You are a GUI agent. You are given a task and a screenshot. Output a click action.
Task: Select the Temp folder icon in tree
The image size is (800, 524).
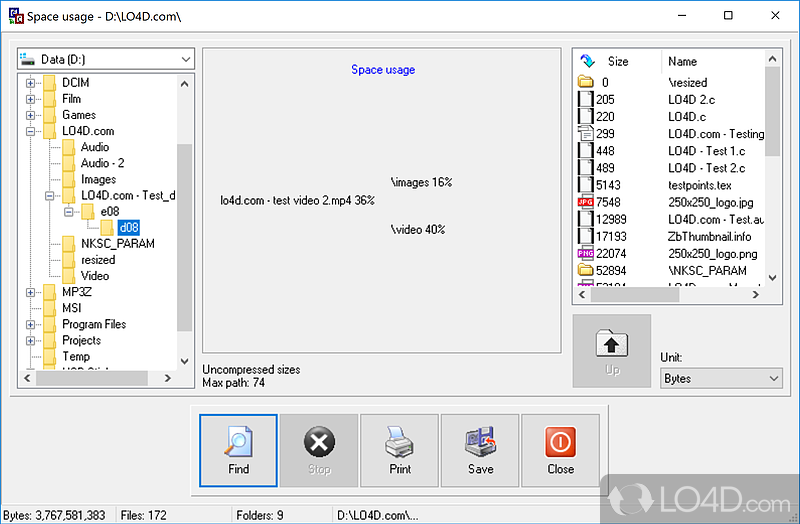49,356
